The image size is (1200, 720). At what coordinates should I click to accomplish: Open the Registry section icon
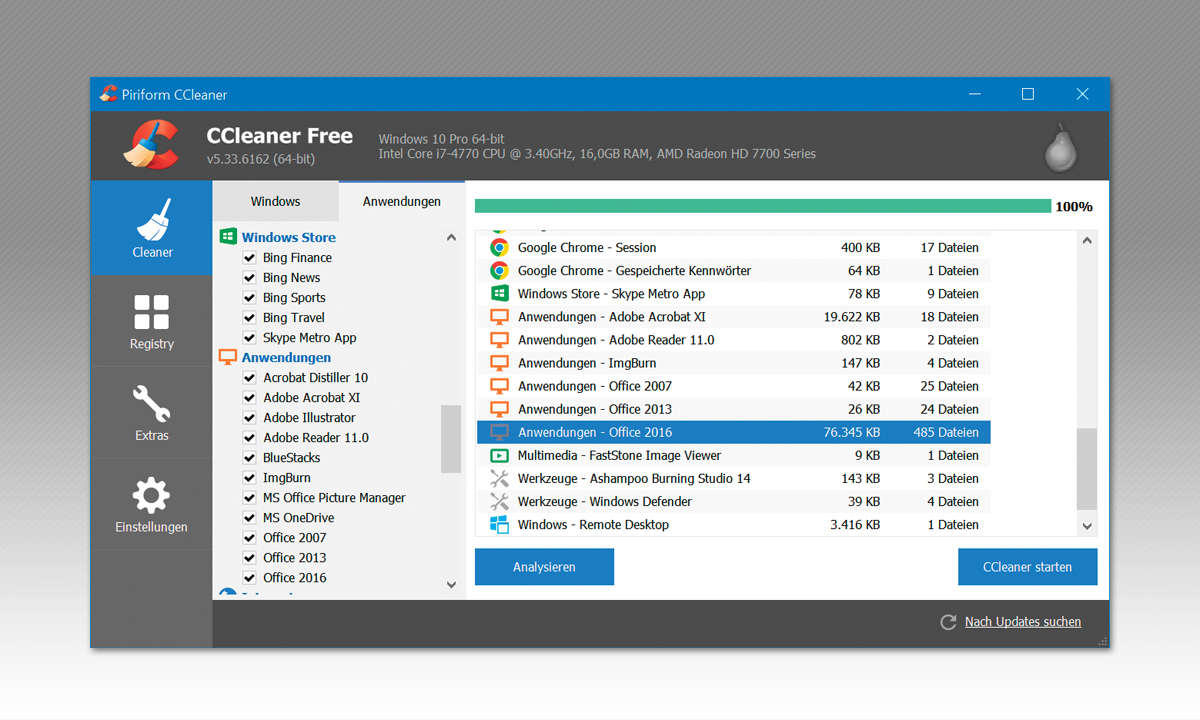coord(152,312)
